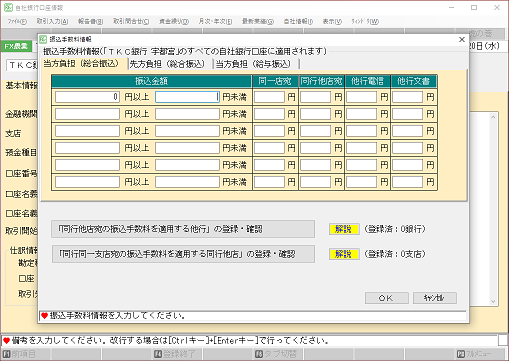Open 解説 beside 登録済：0銀行
Screen dimensions: 509x361
tap(344, 229)
